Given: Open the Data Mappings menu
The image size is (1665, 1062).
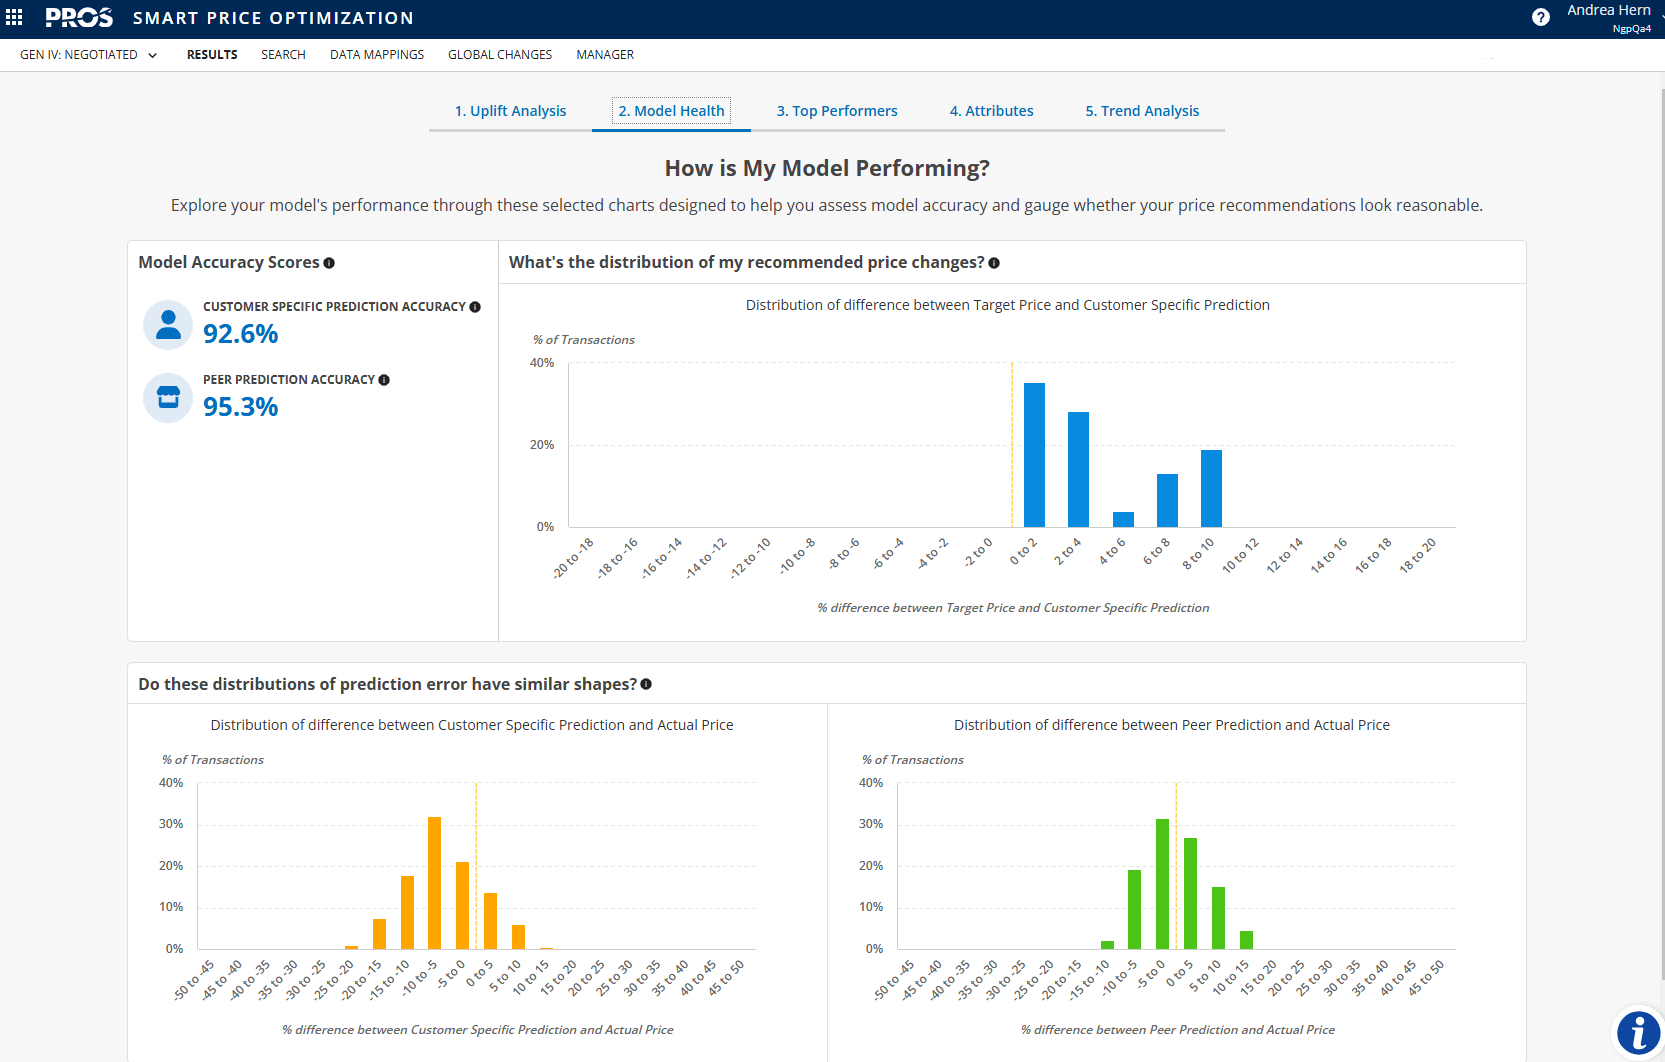Looking at the screenshot, I should (x=377, y=55).
